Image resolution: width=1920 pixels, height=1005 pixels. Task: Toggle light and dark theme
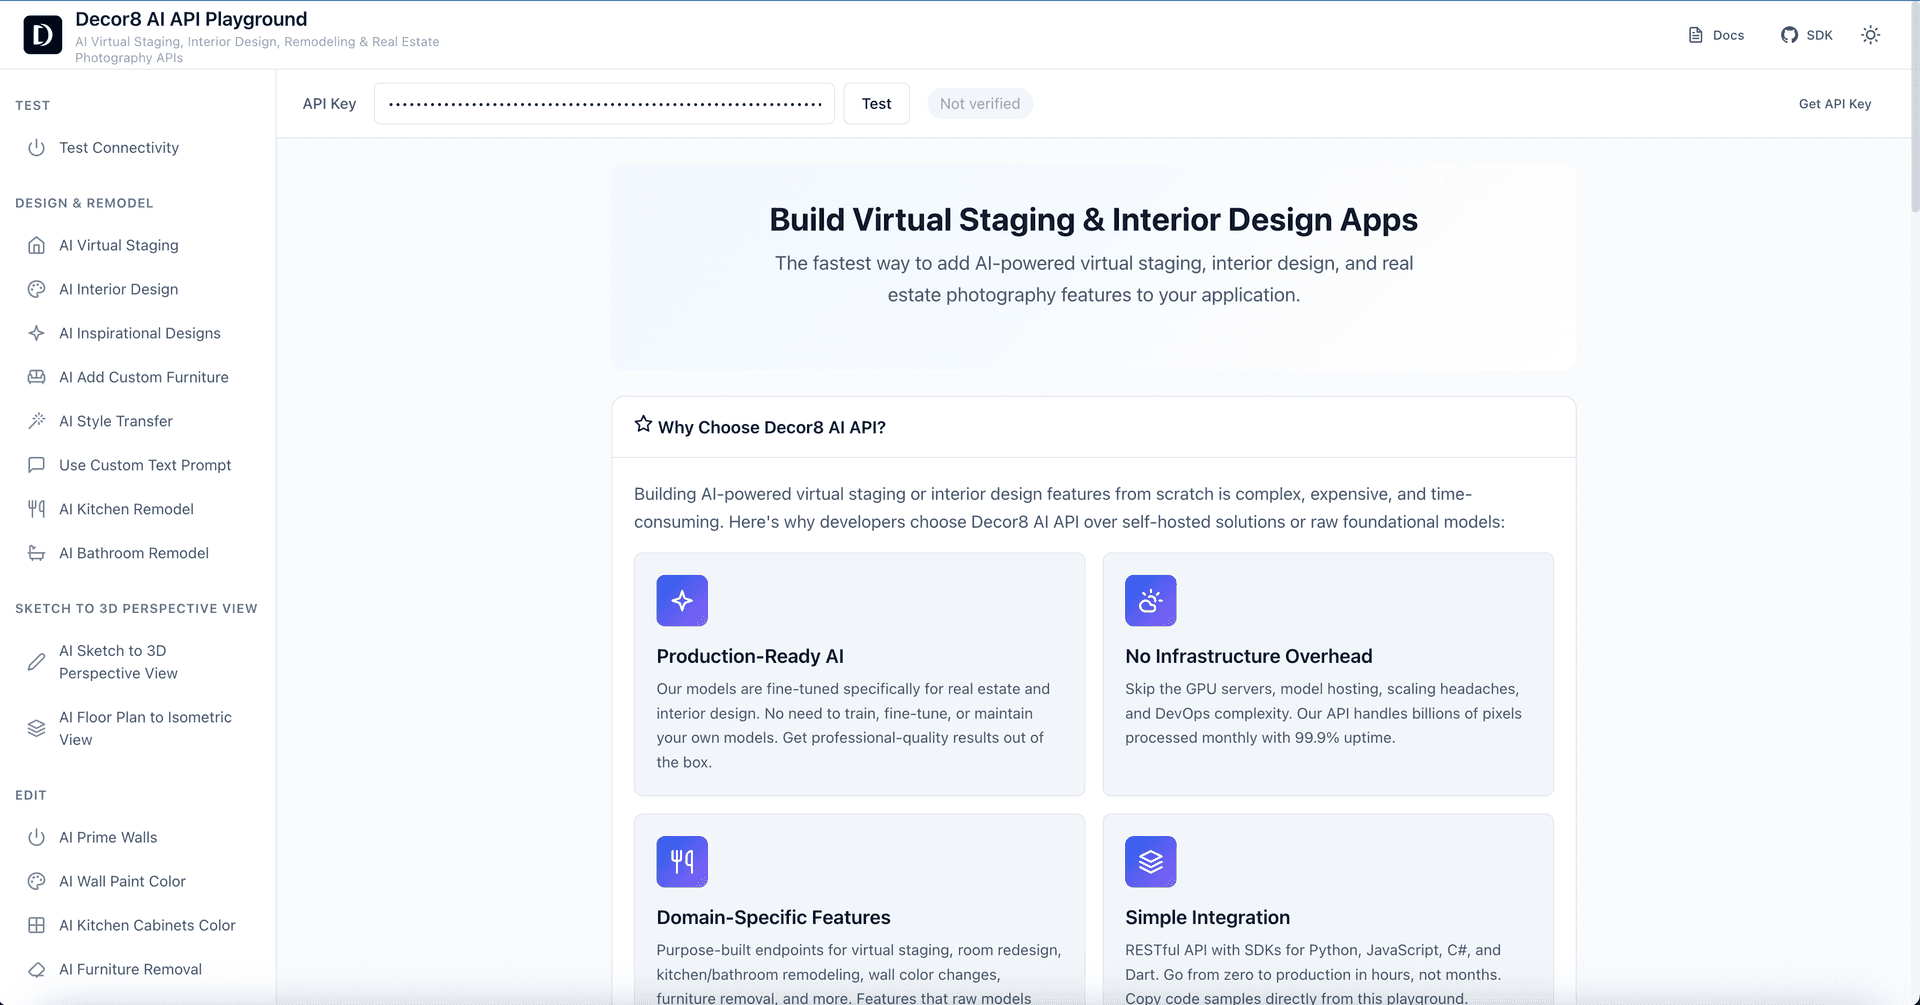(x=1870, y=34)
